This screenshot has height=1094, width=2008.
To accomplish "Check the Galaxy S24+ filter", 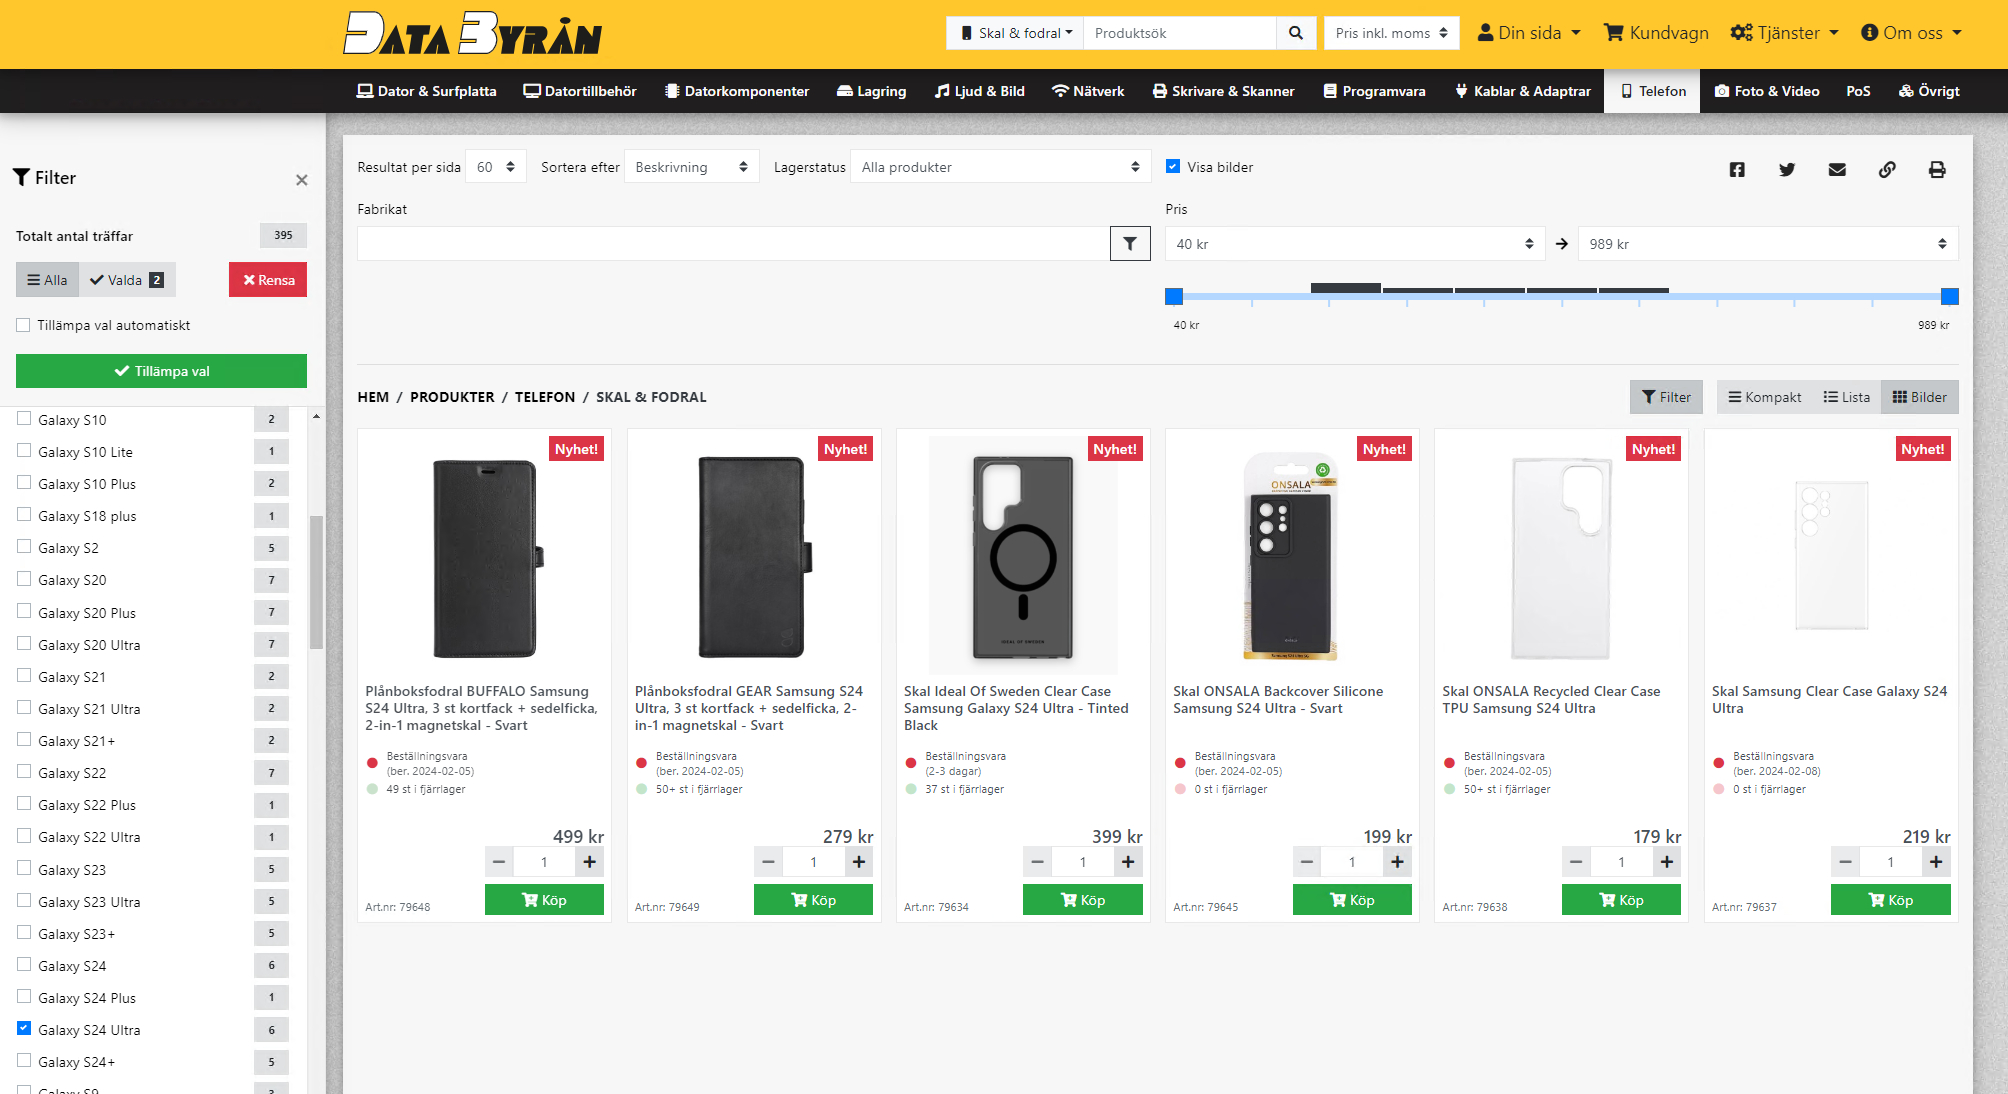I will click(x=24, y=1061).
